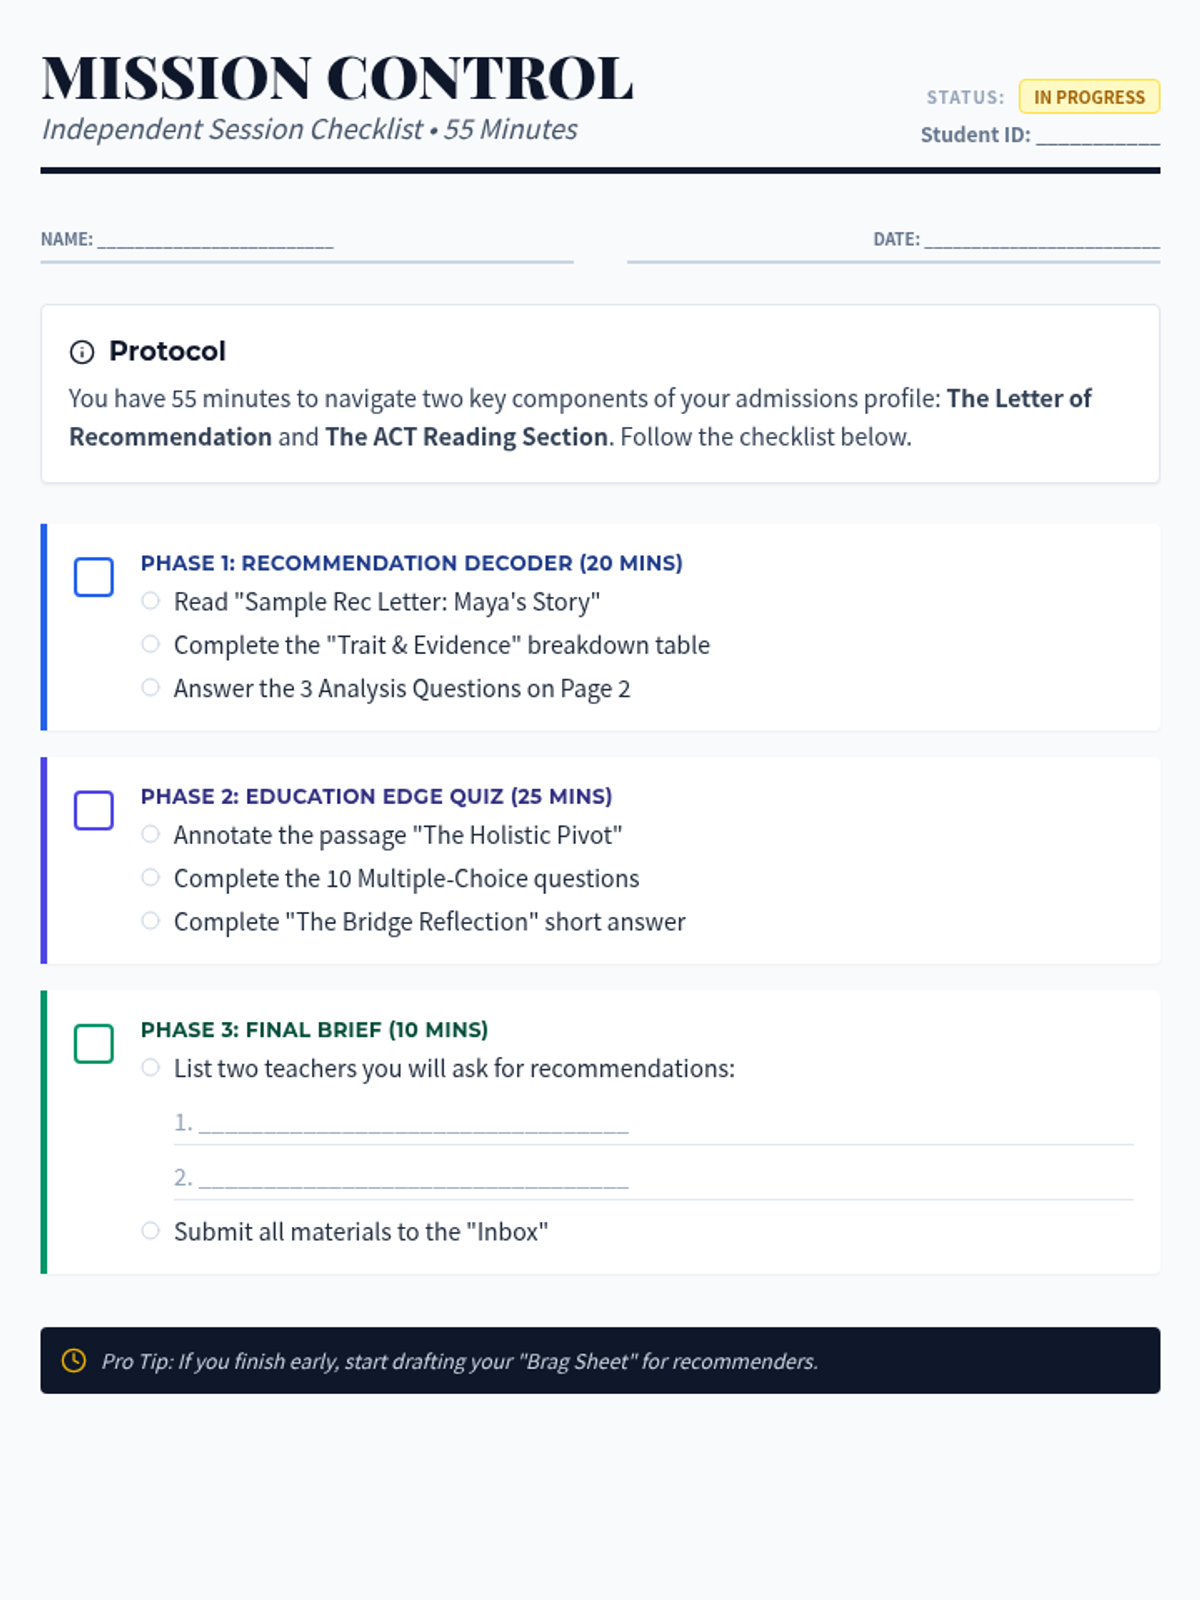This screenshot has width=1200, height=1600.
Task: Click the Protocol info icon
Action: click(x=82, y=352)
